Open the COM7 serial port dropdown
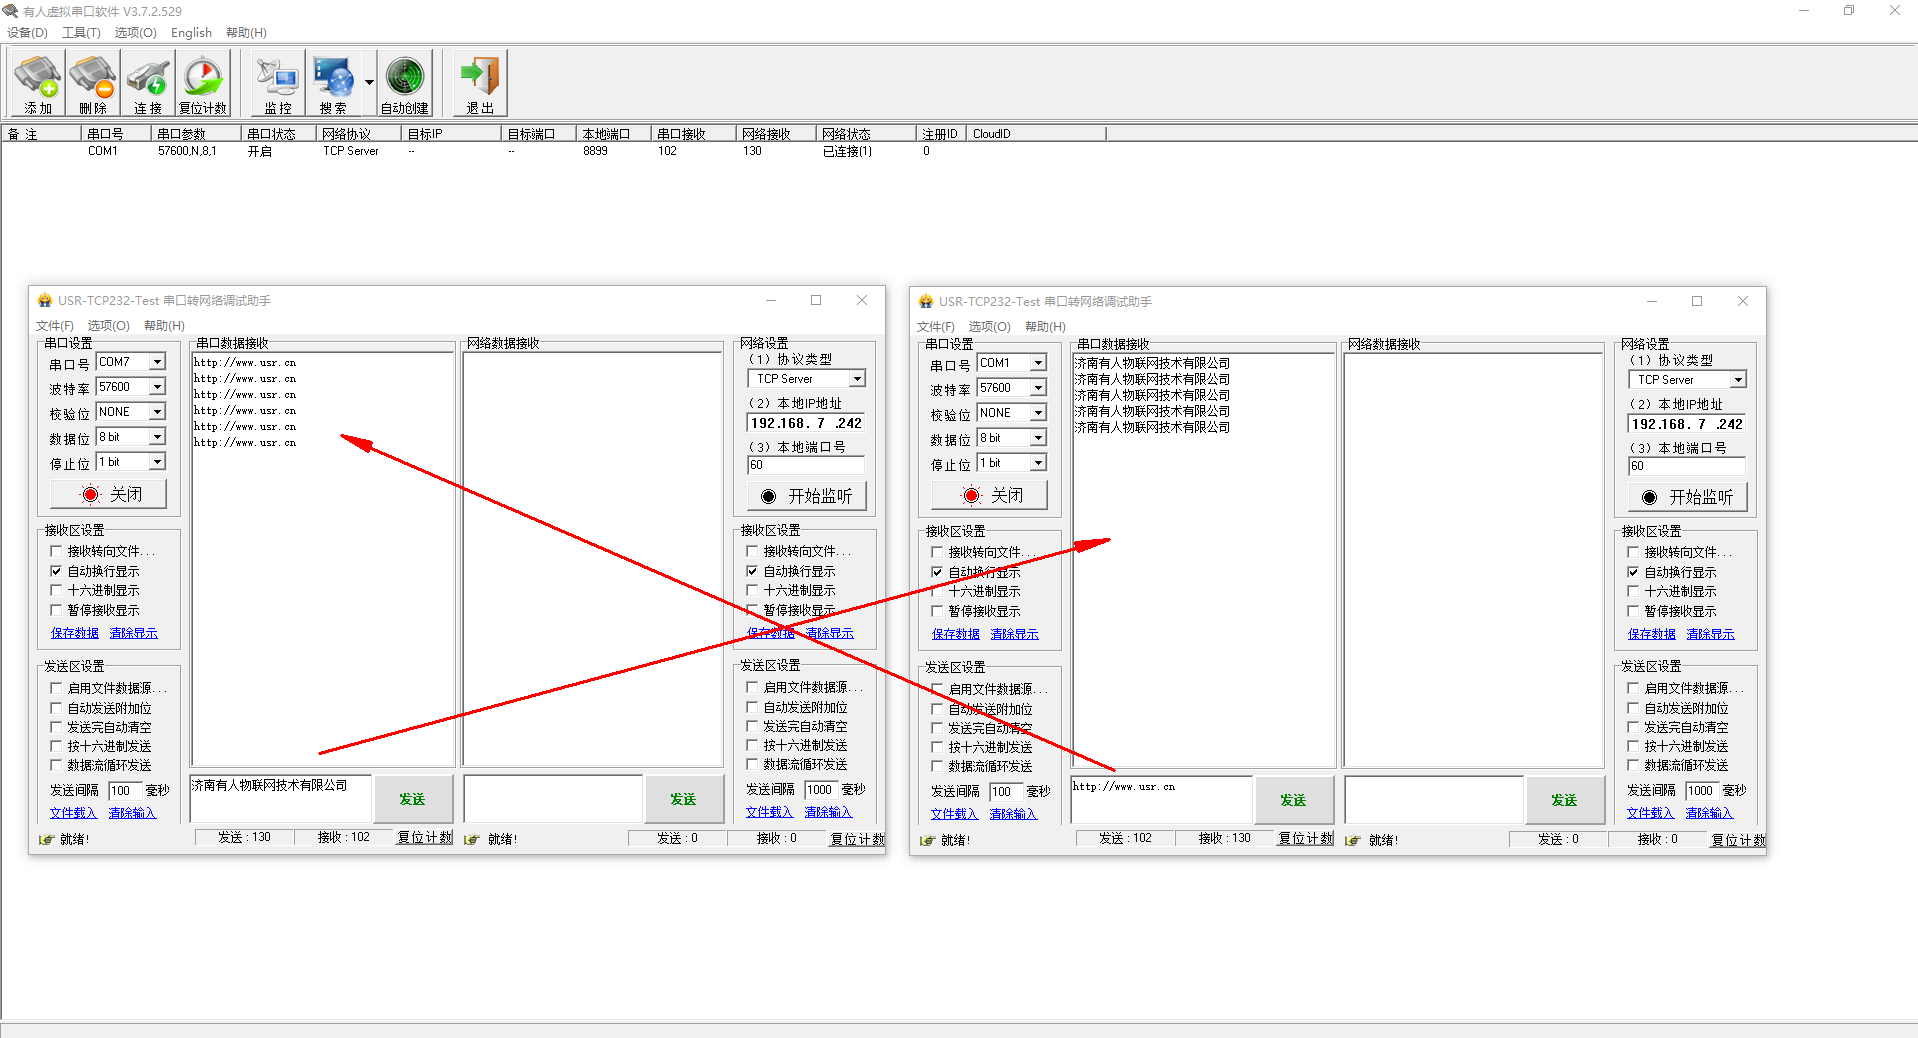 coord(157,362)
